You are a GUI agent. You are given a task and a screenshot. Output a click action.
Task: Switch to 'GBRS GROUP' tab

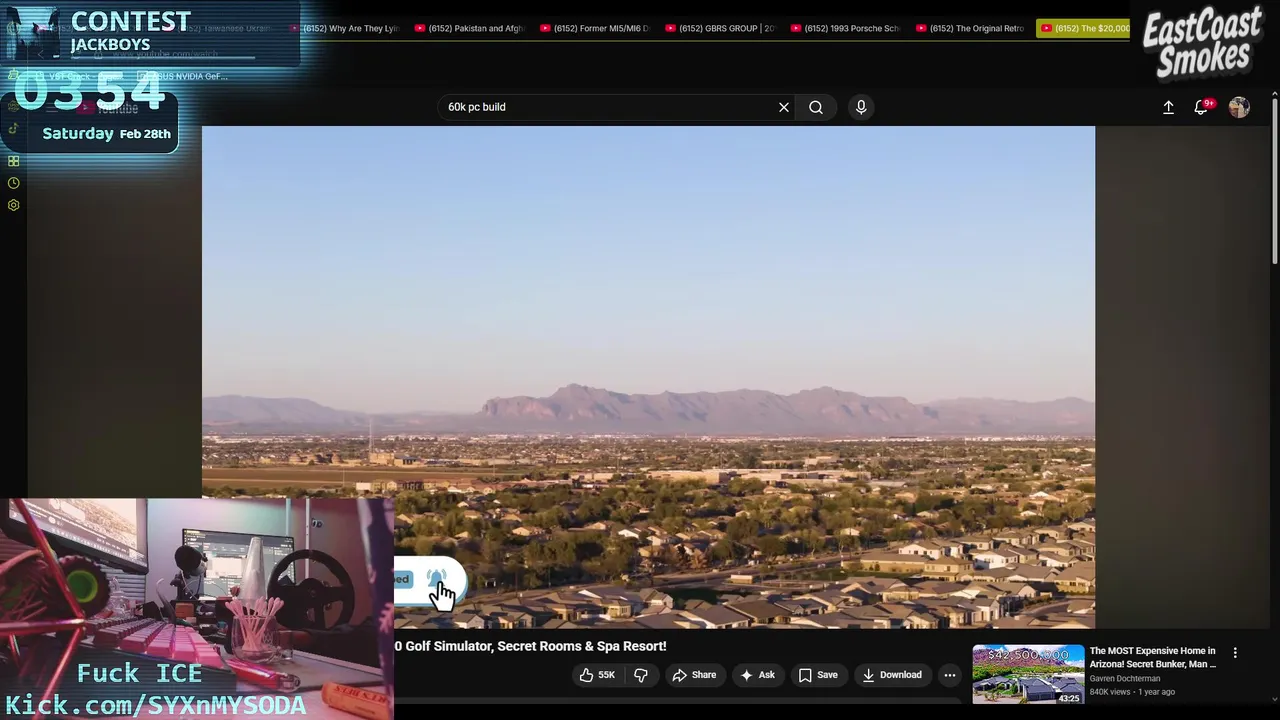[720, 28]
